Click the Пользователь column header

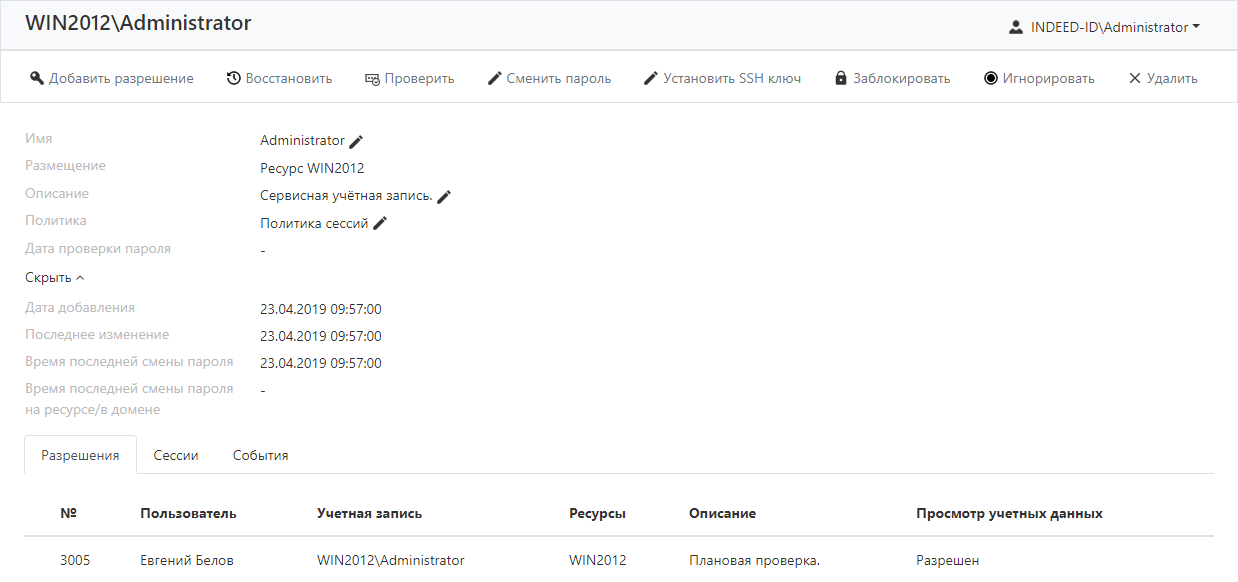click(188, 513)
